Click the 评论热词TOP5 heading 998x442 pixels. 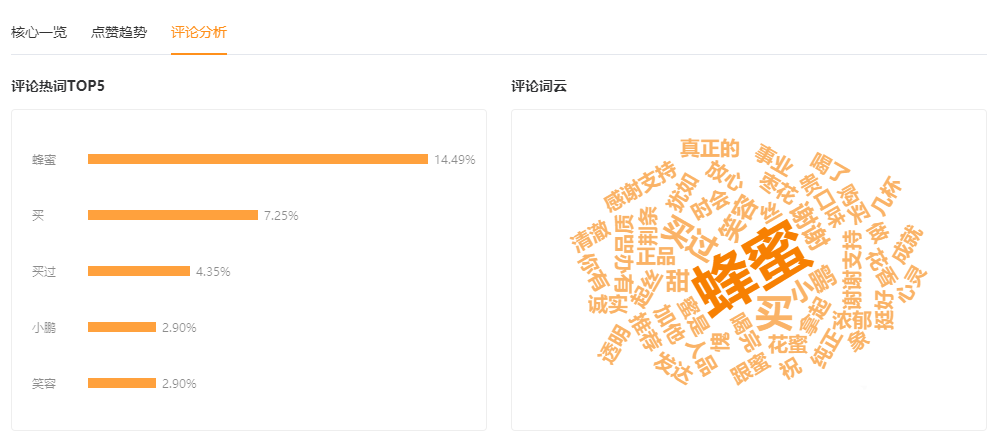coord(58,86)
